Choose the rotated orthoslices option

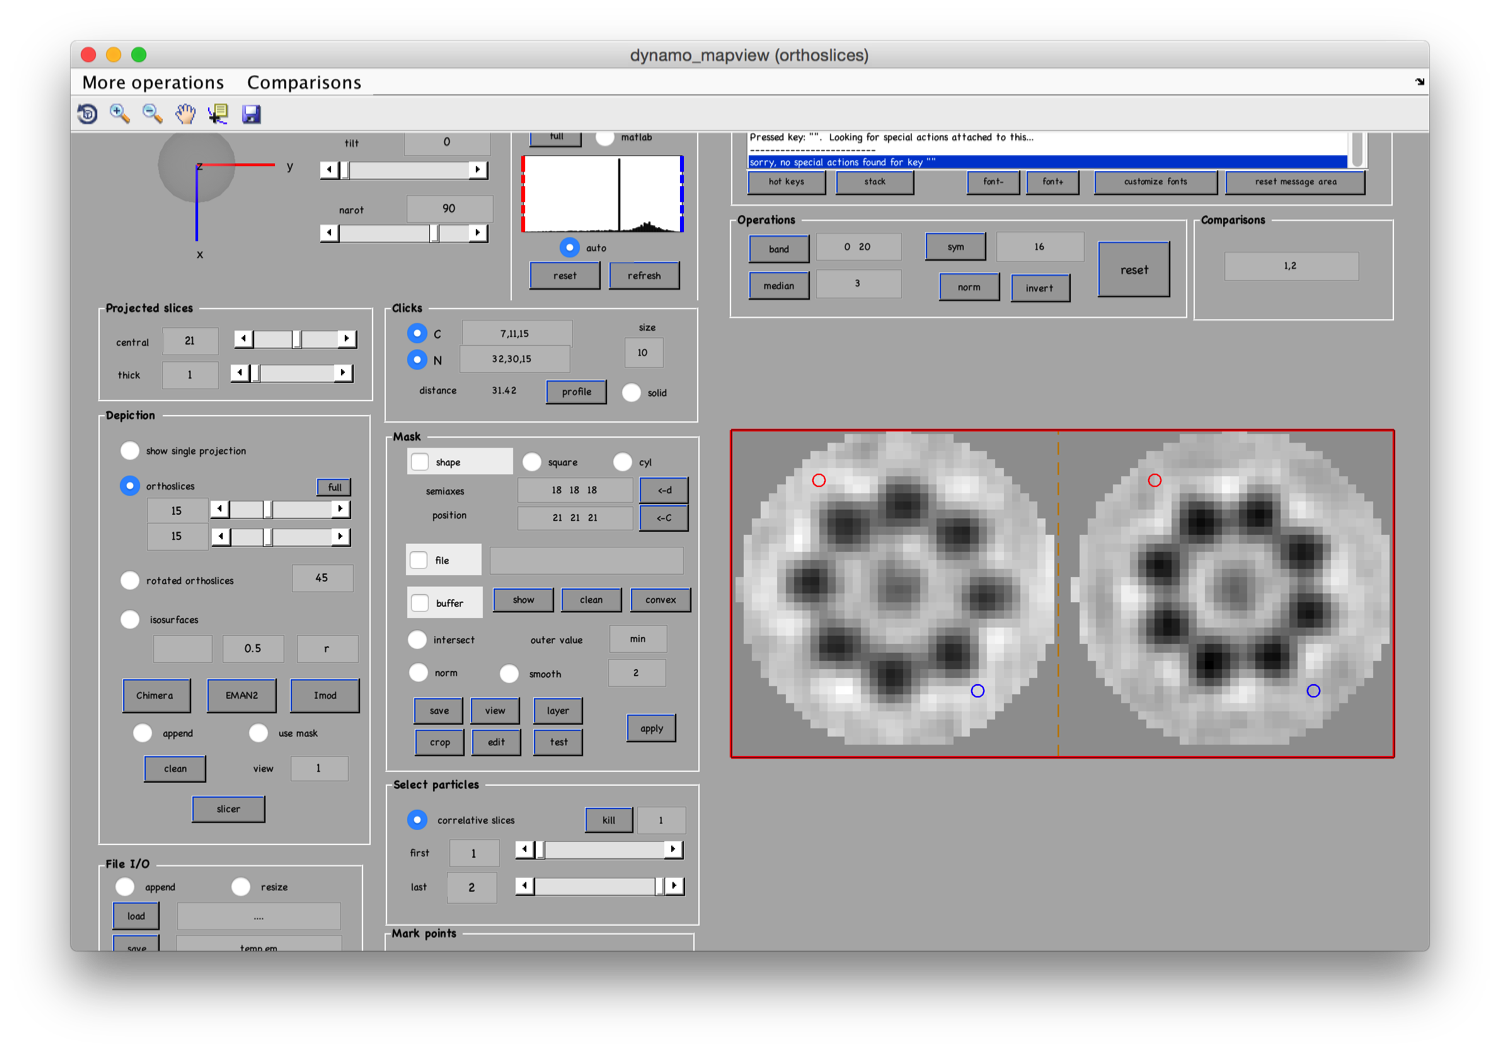pos(130,581)
